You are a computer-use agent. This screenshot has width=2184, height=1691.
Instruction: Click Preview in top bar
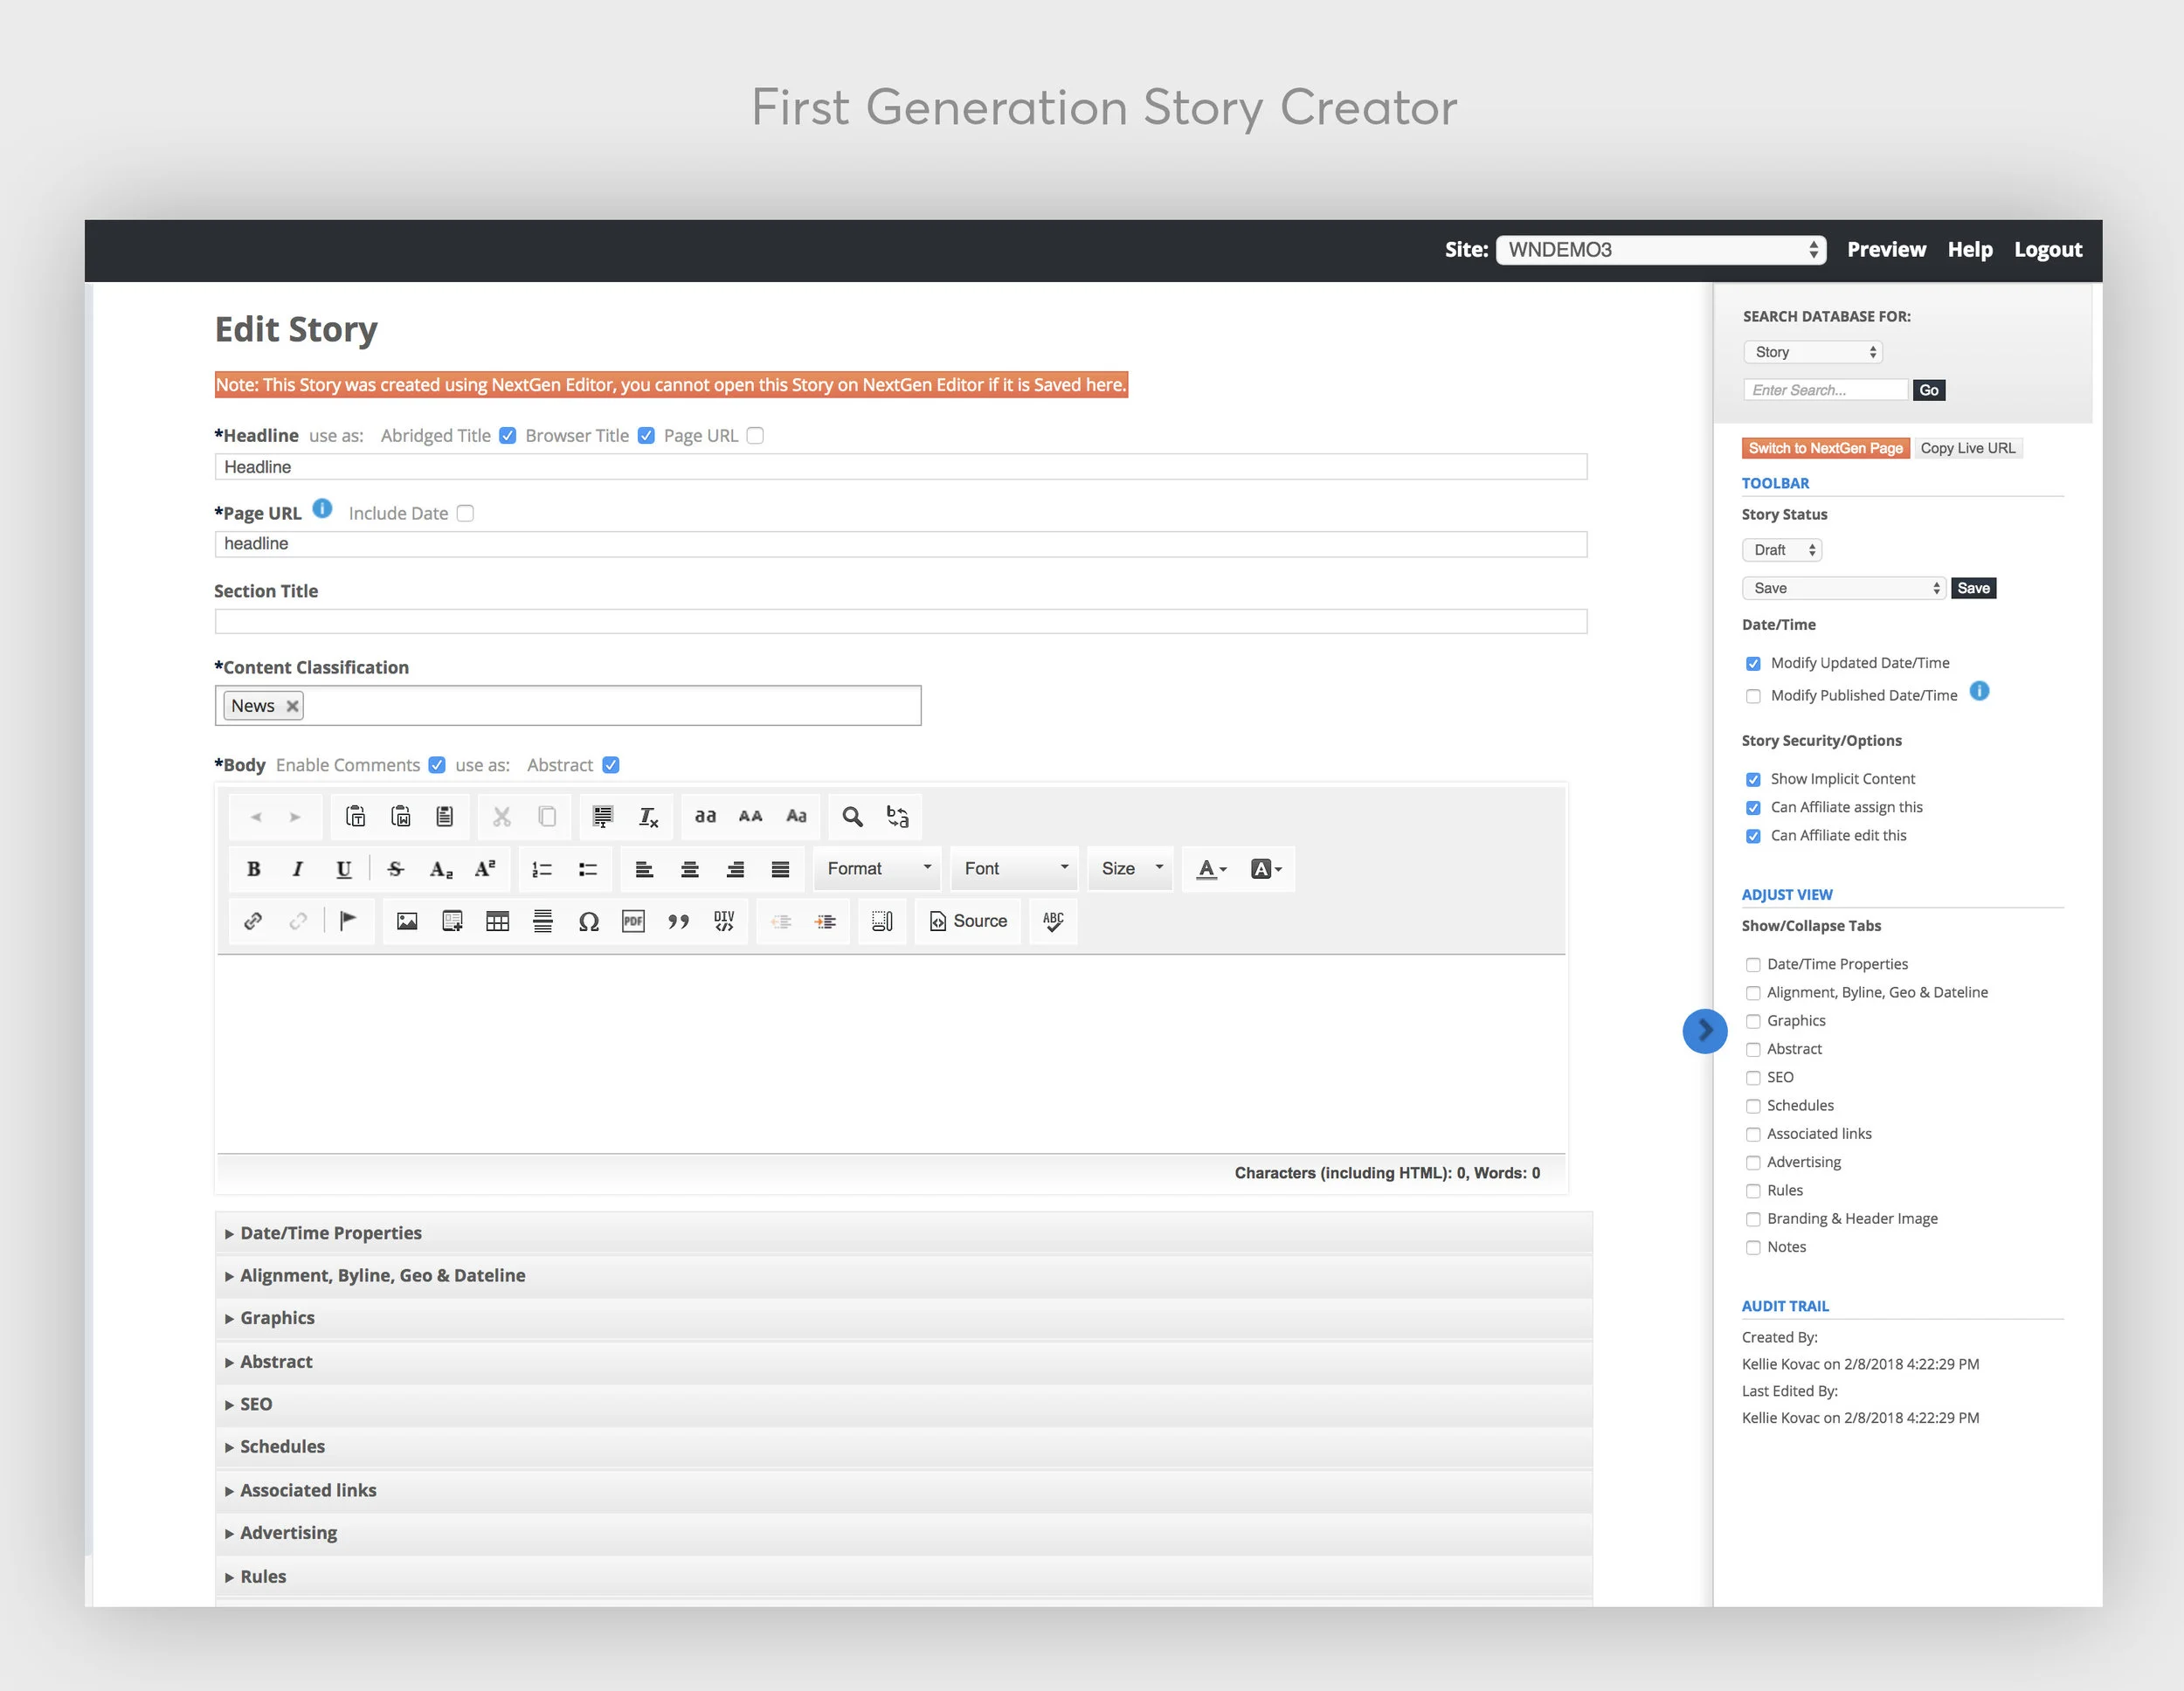click(x=1886, y=250)
